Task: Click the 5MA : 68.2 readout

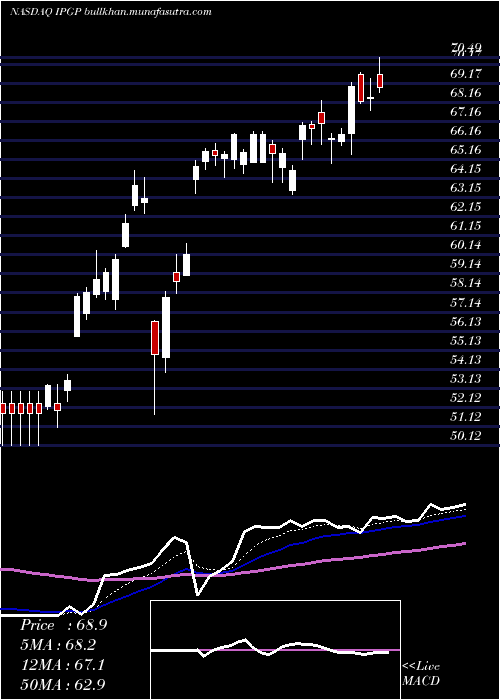Action: click(58, 645)
